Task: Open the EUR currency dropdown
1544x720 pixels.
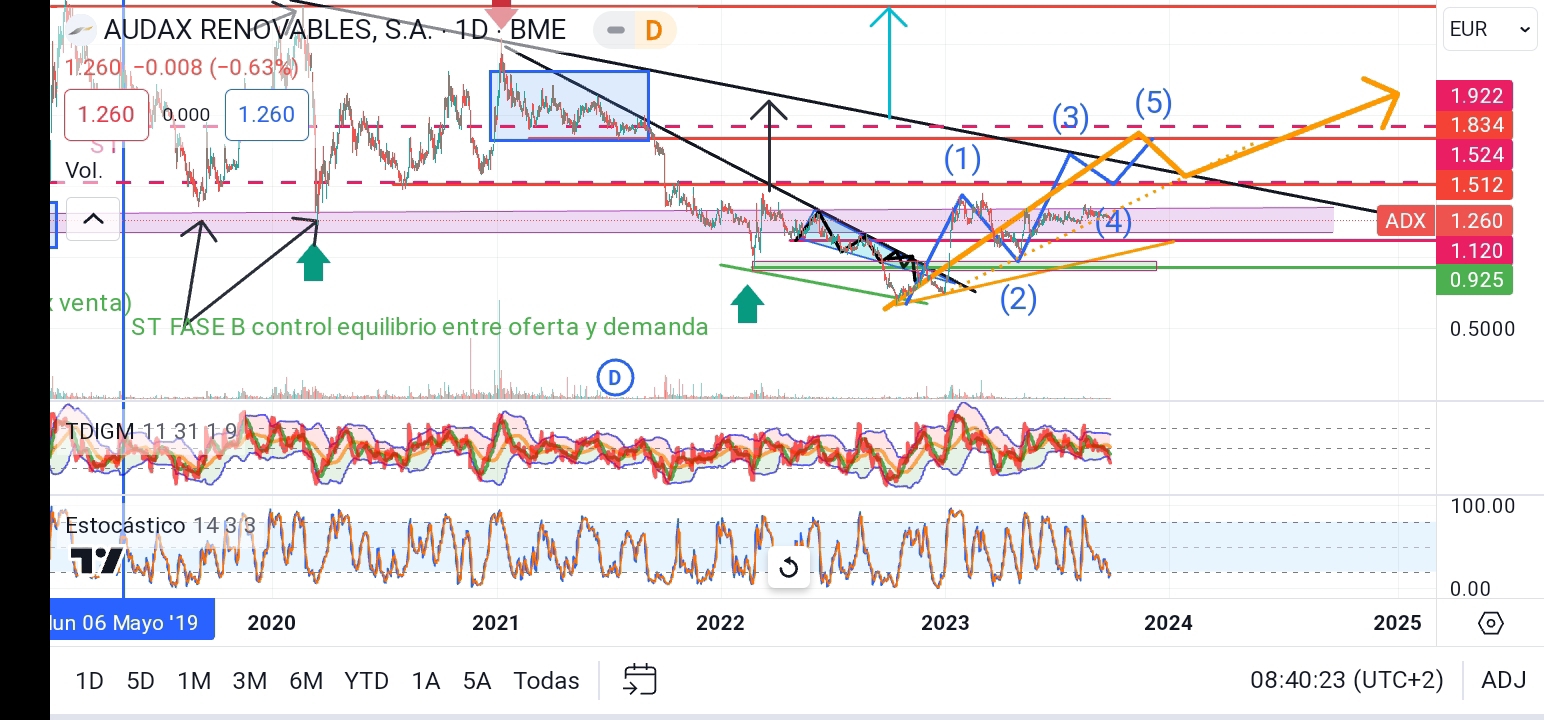Action: pos(1489,29)
